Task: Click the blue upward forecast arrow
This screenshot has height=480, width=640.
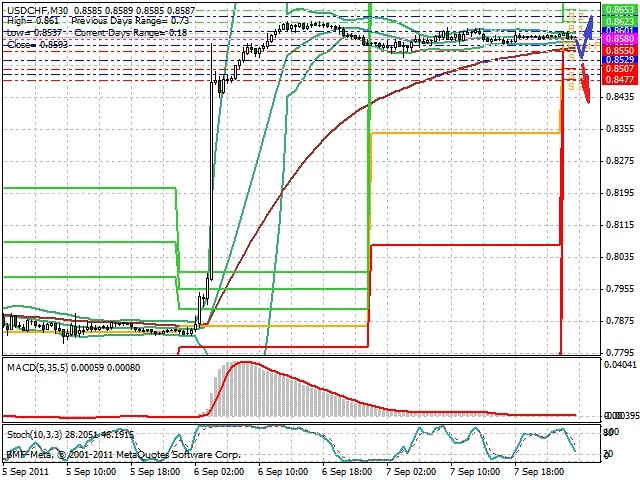Action: (585, 37)
